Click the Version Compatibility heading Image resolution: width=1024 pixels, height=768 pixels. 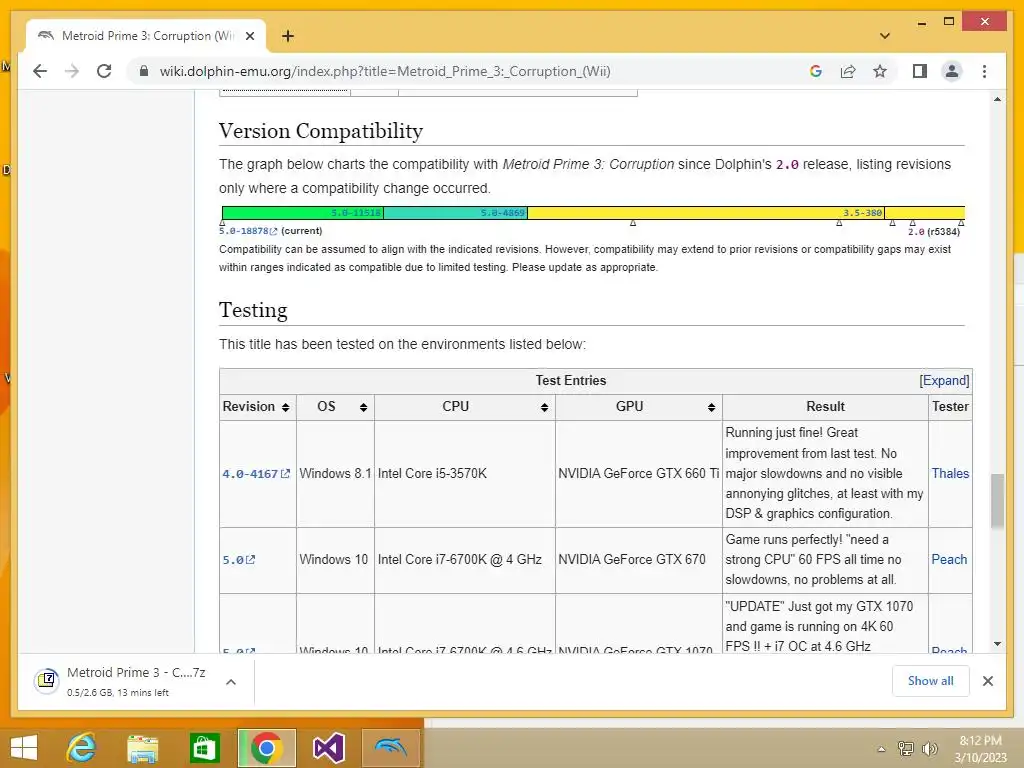(x=321, y=131)
